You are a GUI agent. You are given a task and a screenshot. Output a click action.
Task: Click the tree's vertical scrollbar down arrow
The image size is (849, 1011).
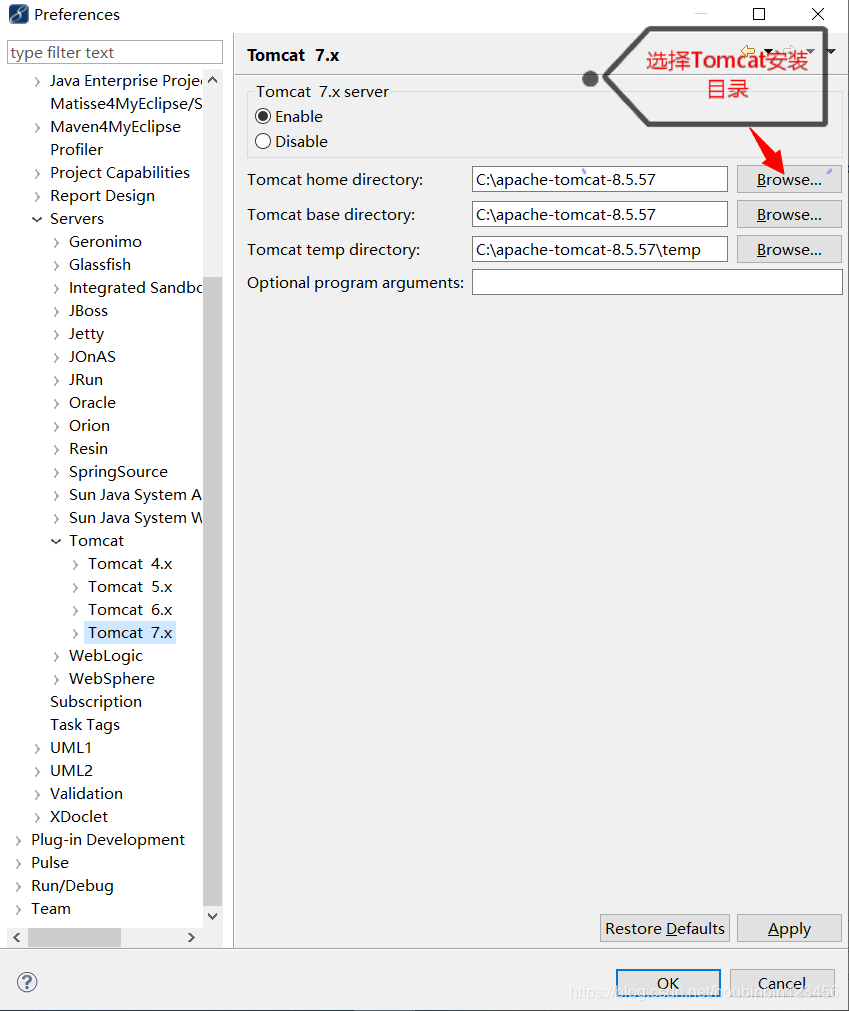[x=213, y=916]
